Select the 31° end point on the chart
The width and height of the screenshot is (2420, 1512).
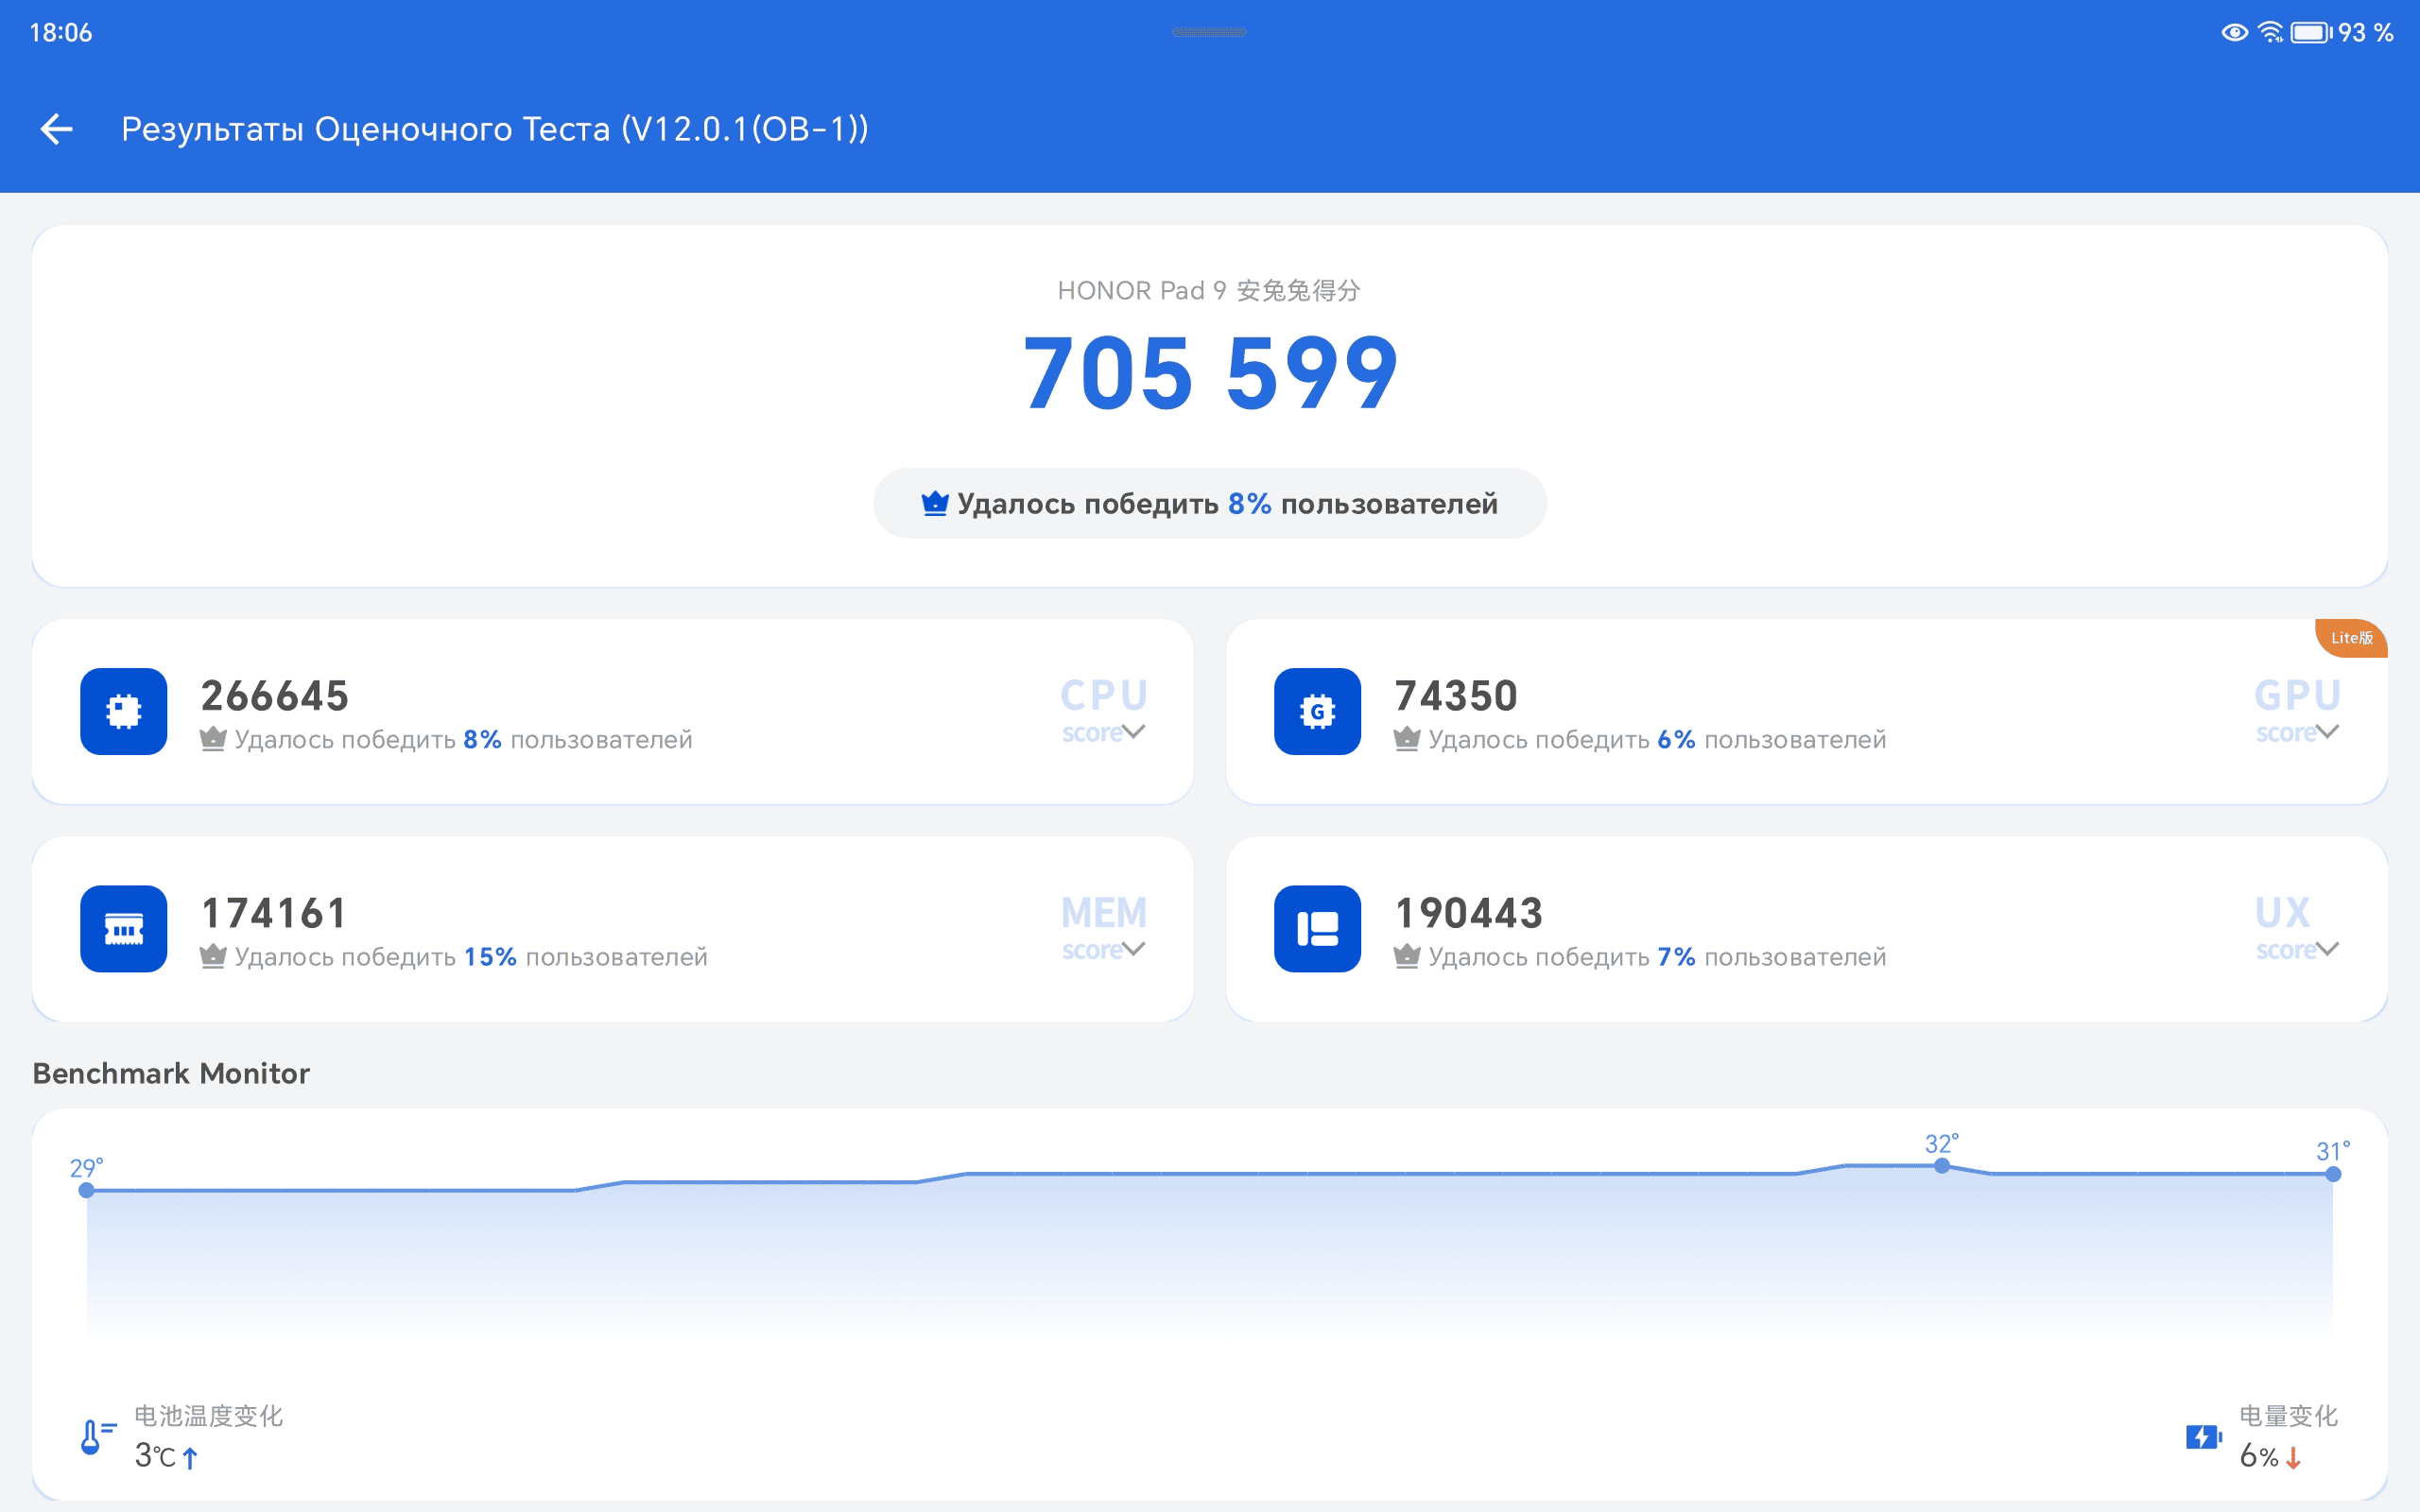2333,1174
